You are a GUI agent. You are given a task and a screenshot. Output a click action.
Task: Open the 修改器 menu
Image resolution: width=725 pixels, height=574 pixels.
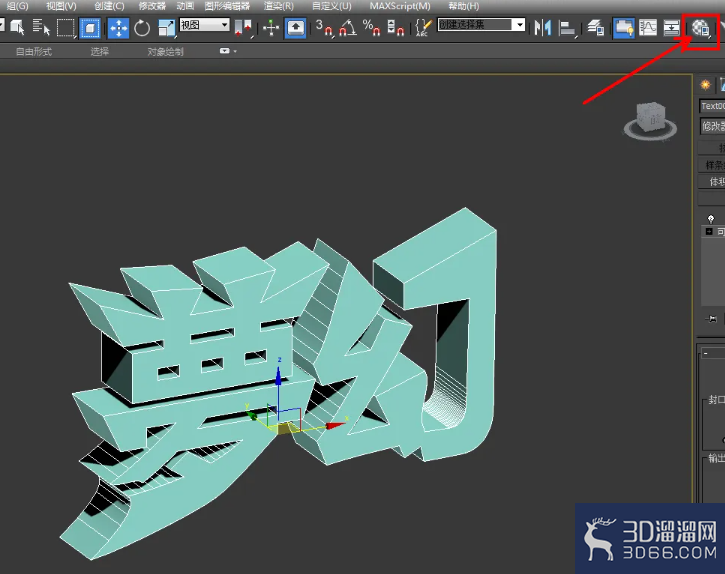(x=152, y=6)
